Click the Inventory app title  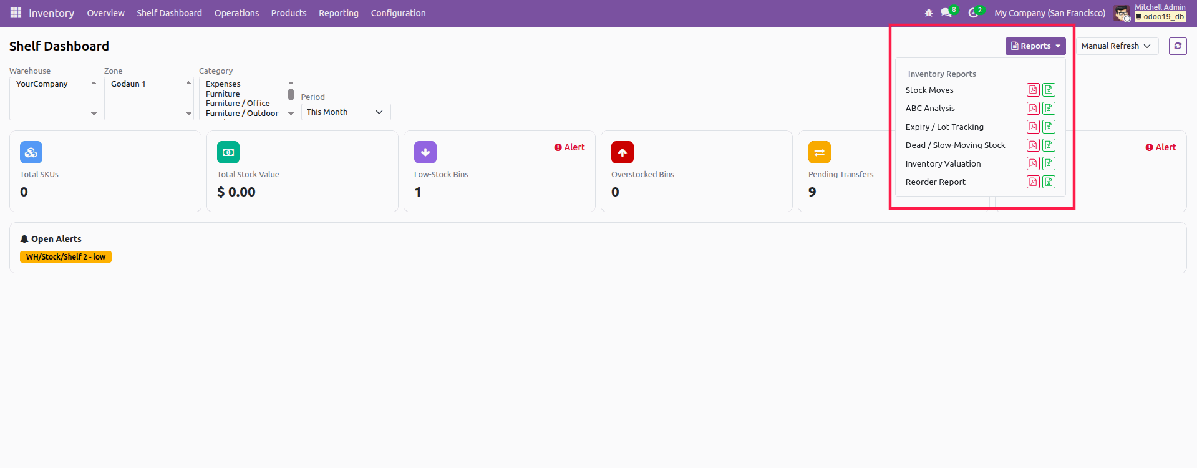(51, 13)
